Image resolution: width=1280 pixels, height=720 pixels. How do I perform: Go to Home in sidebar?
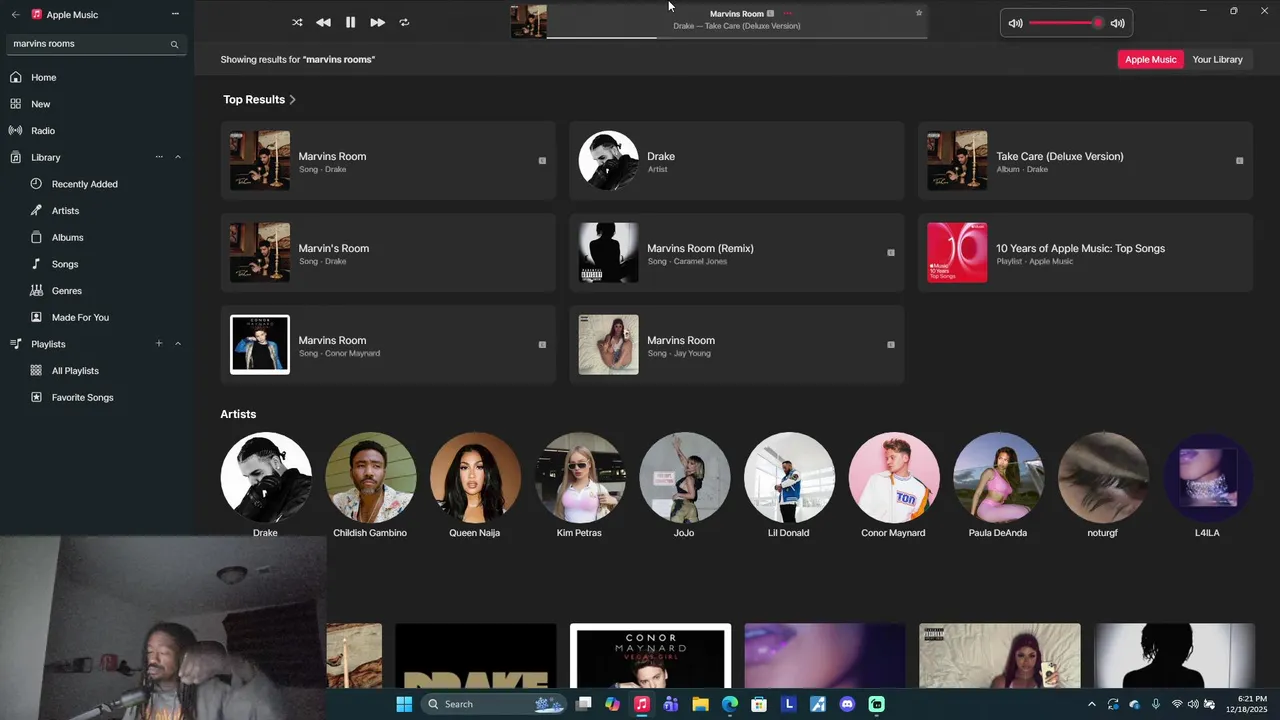click(43, 77)
